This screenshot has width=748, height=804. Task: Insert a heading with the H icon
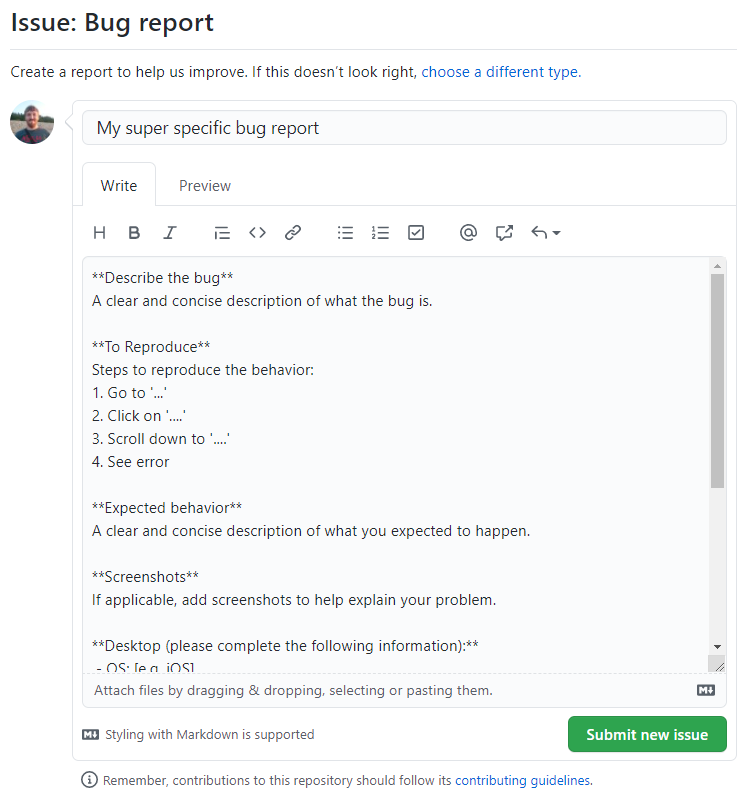(99, 233)
